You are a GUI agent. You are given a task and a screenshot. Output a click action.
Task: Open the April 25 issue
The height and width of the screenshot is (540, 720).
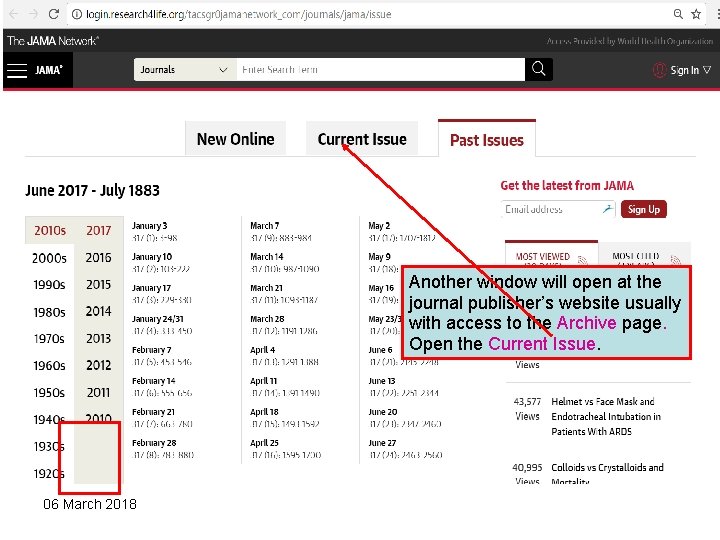pyautogui.click(x=264, y=443)
